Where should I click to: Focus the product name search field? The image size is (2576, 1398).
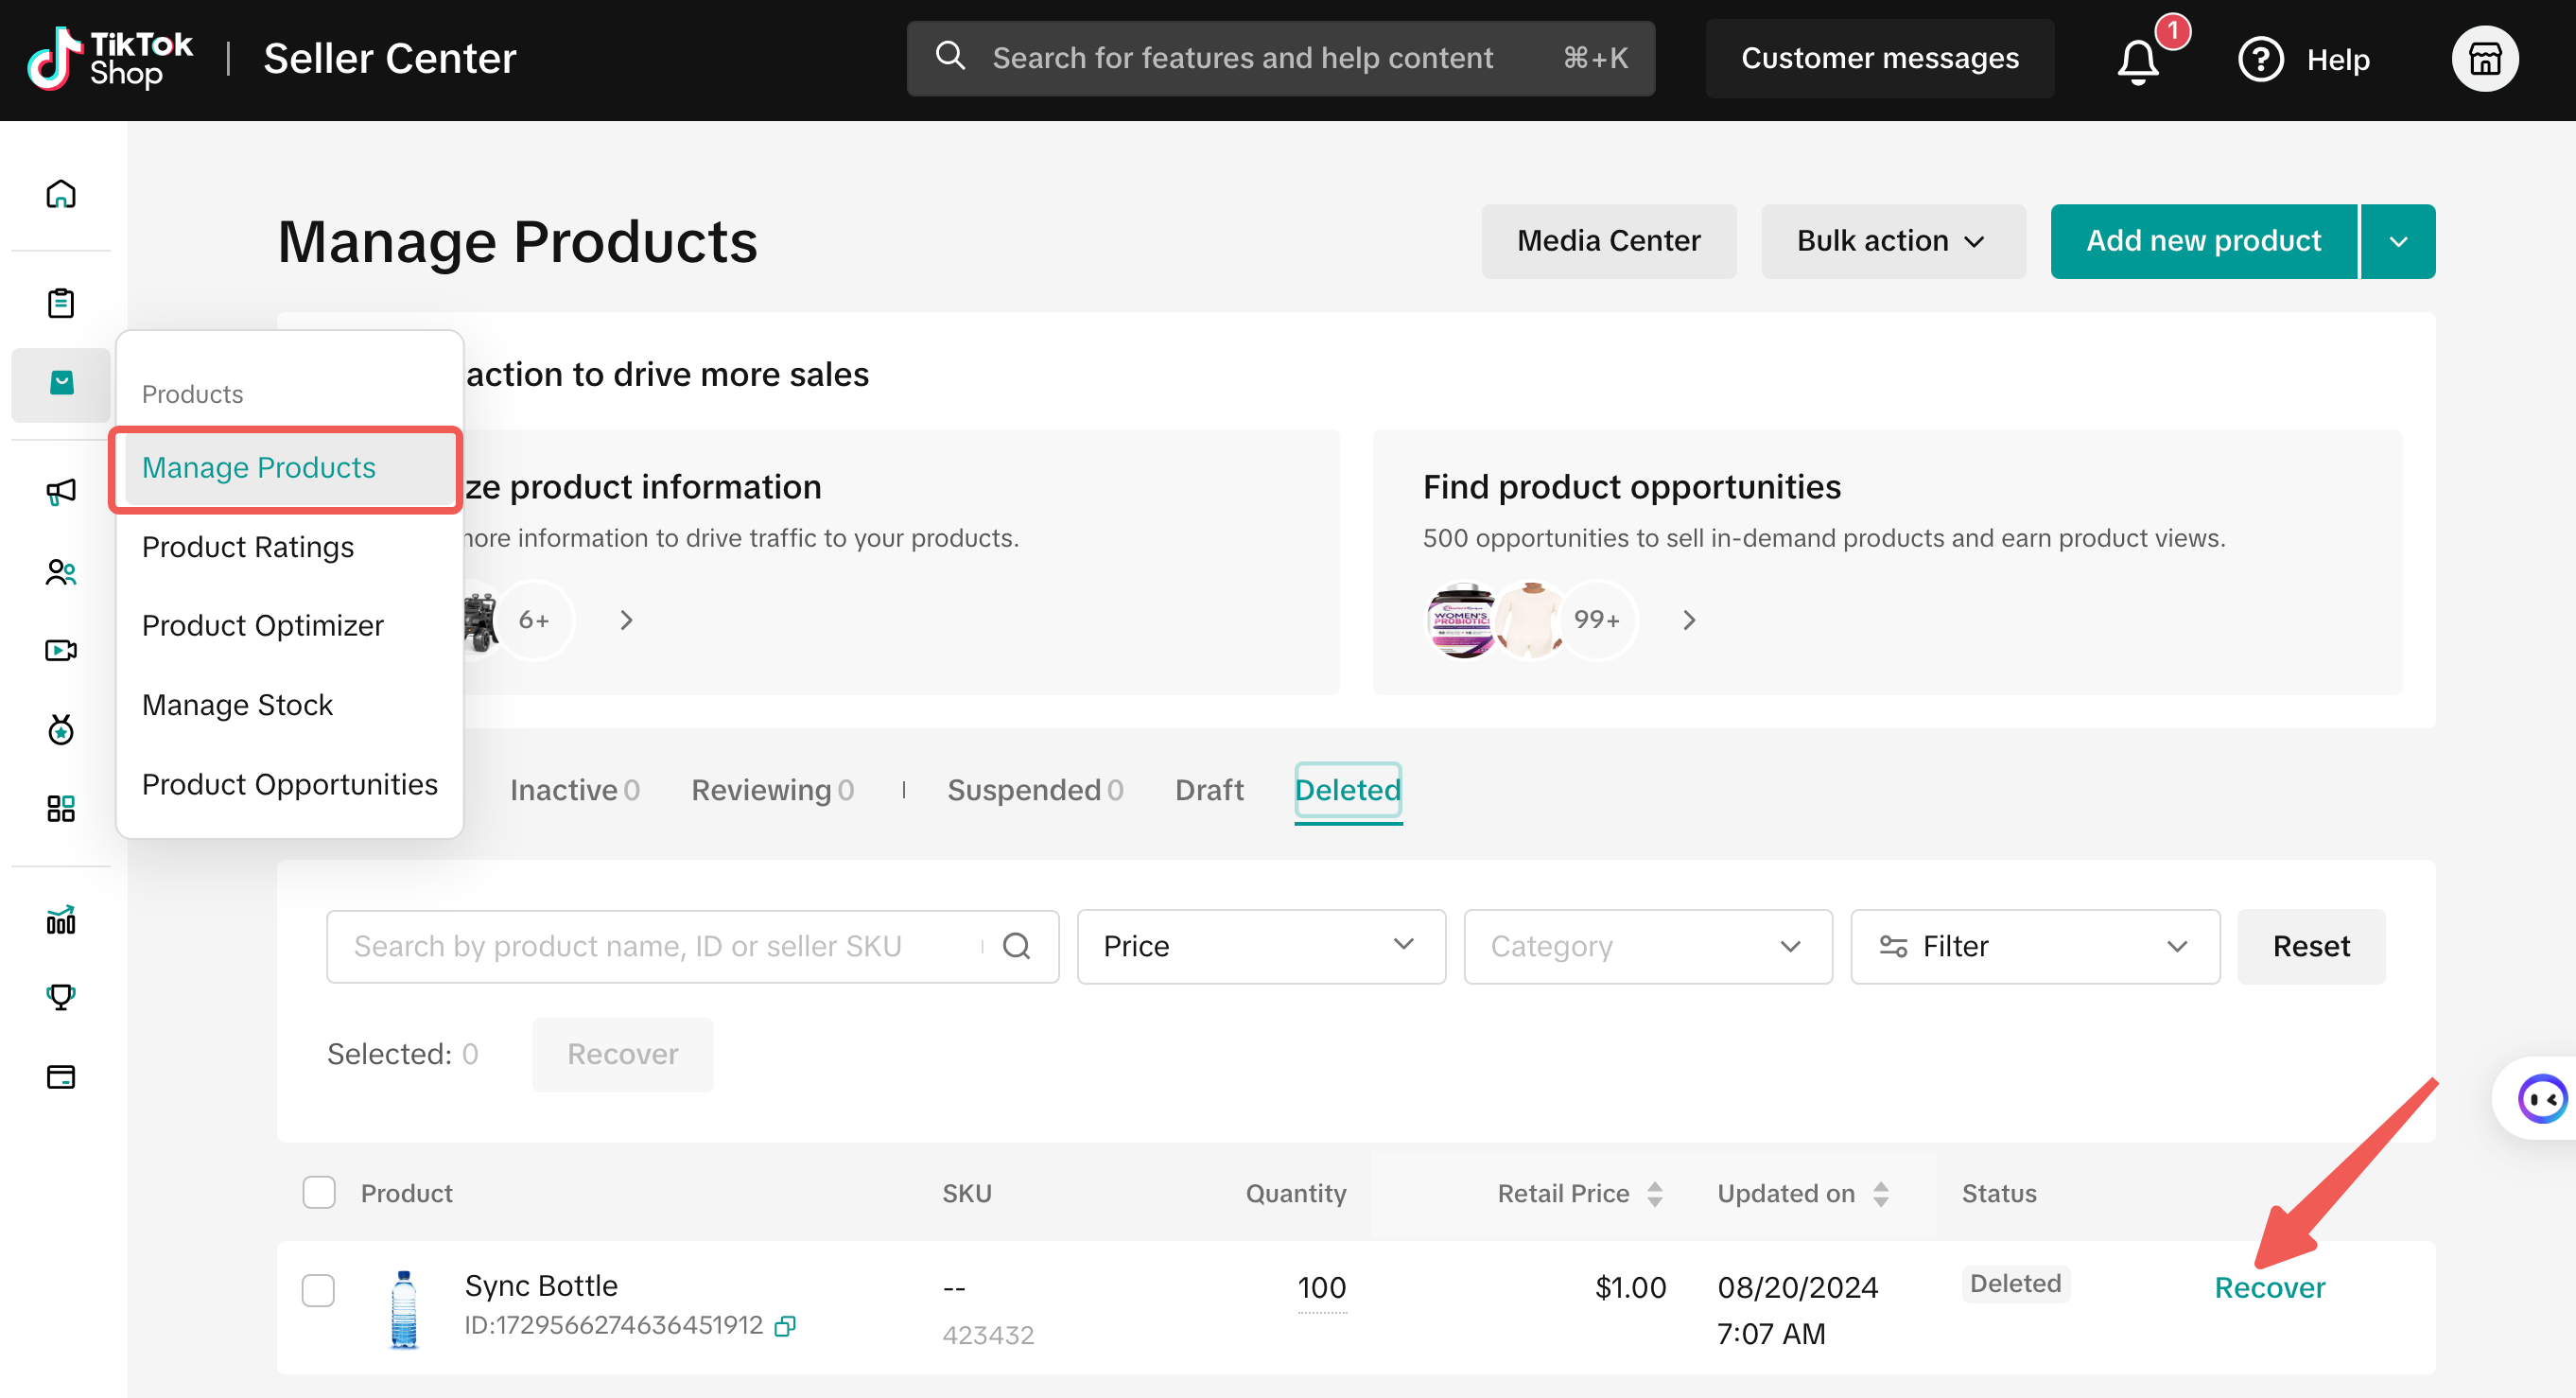tap(660, 946)
